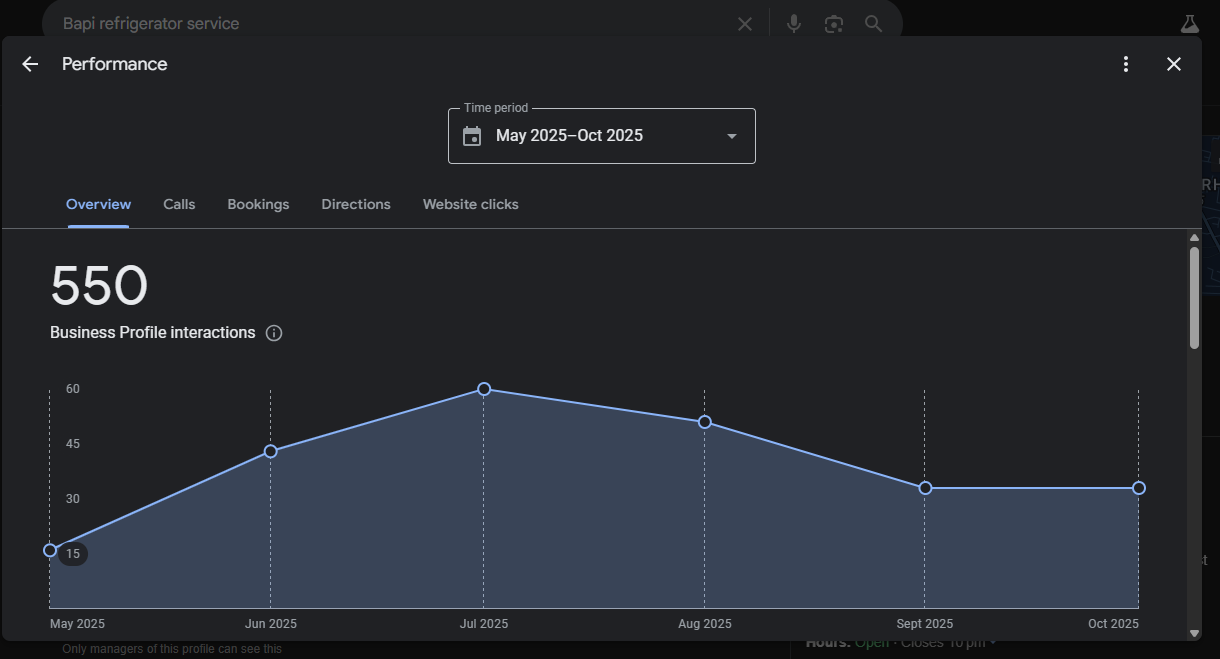Switch to the Bookings tab
The width and height of the screenshot is (1220, 659).
pyautogui.click(x=258, y=204)
